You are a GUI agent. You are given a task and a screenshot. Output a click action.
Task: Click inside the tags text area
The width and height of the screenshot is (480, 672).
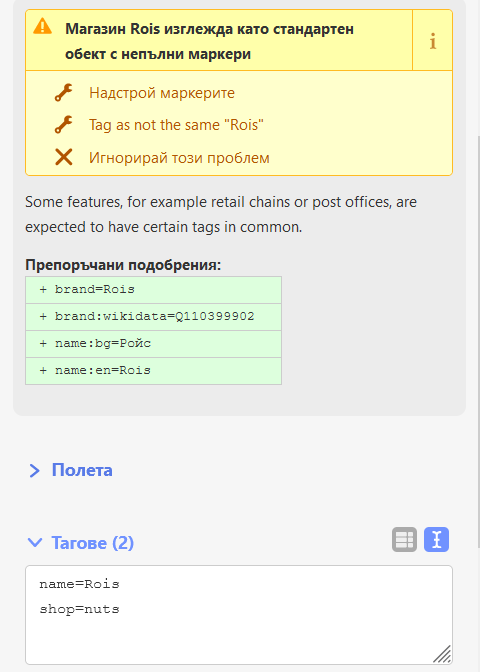(239, 615)
